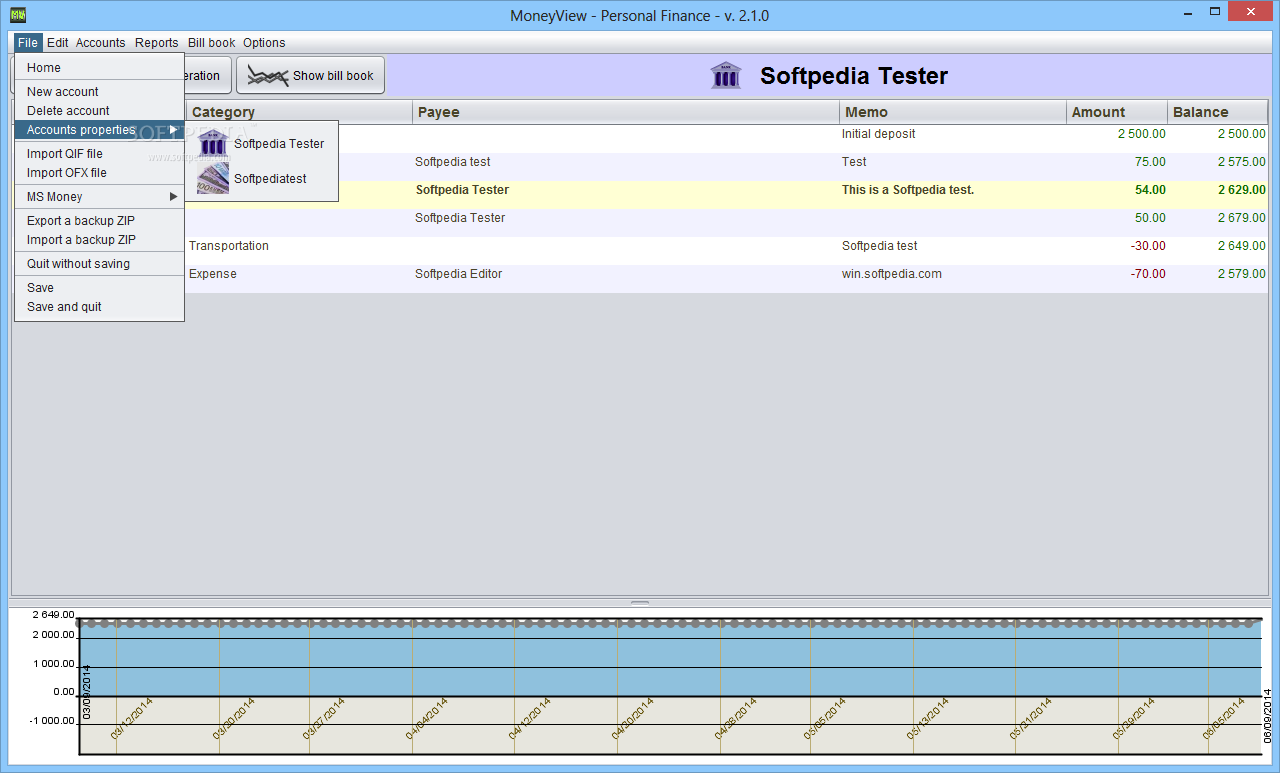Sort by the Memo column header
This screenshot has height=773, width=1280.
tap(953, 112)
